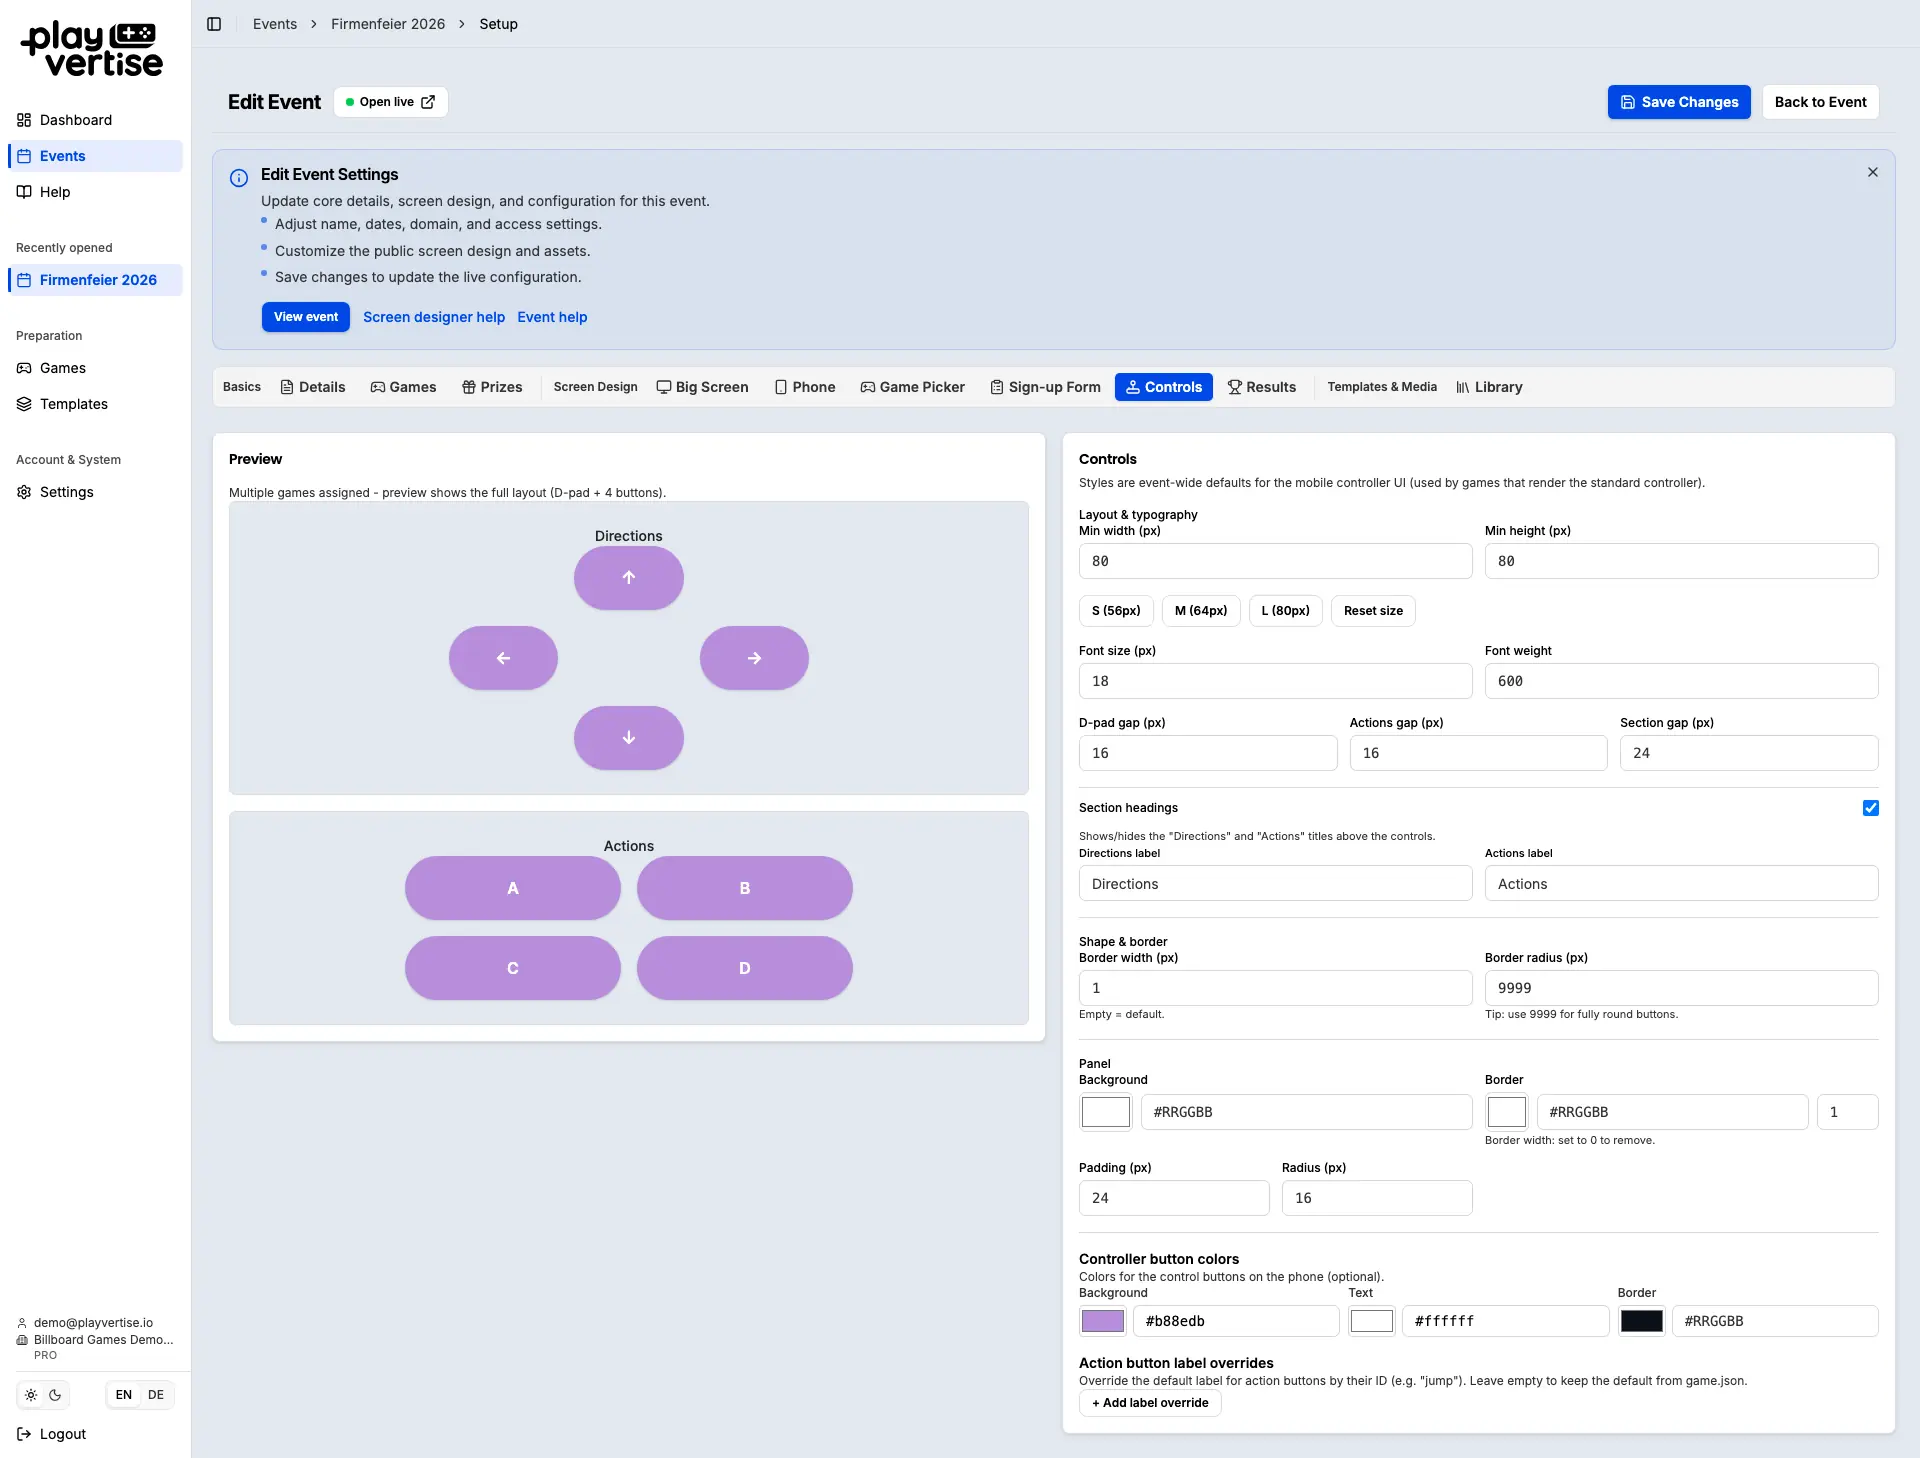Toggle the sidebar panel icon
Image resolution: width=1920 pixels, height=1458 pixels.
(x=214, y=24)
